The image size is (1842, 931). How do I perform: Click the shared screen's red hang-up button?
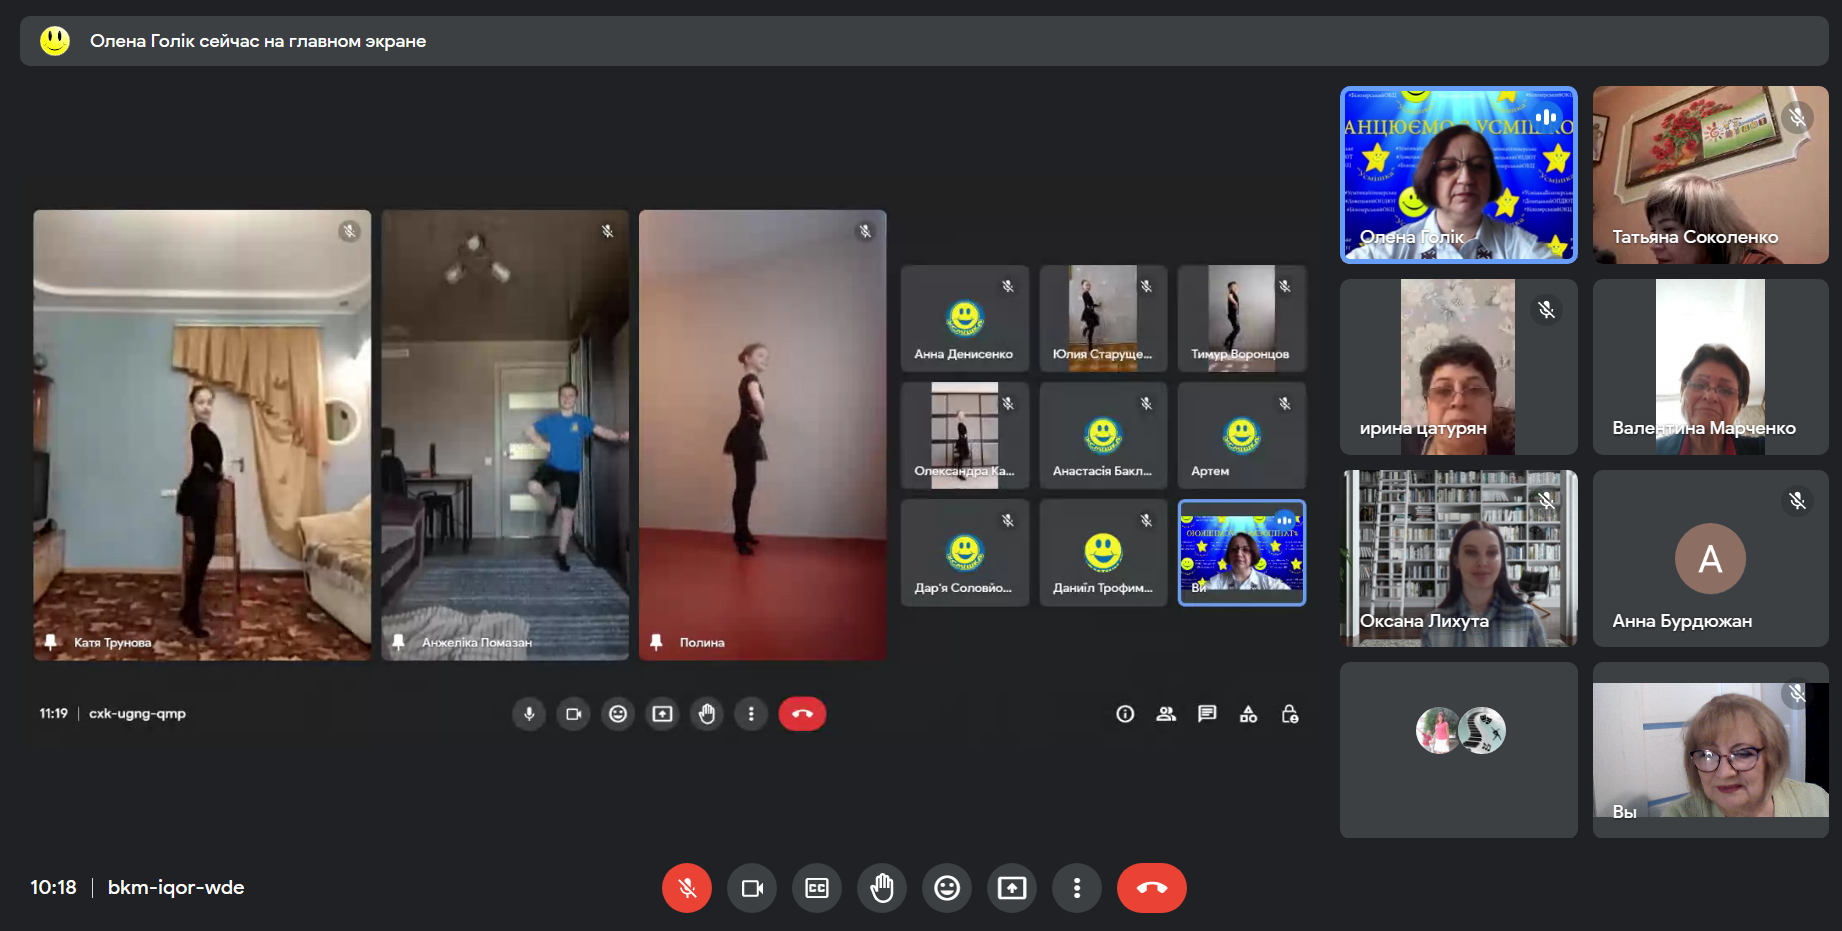click(x=802, y=714)
